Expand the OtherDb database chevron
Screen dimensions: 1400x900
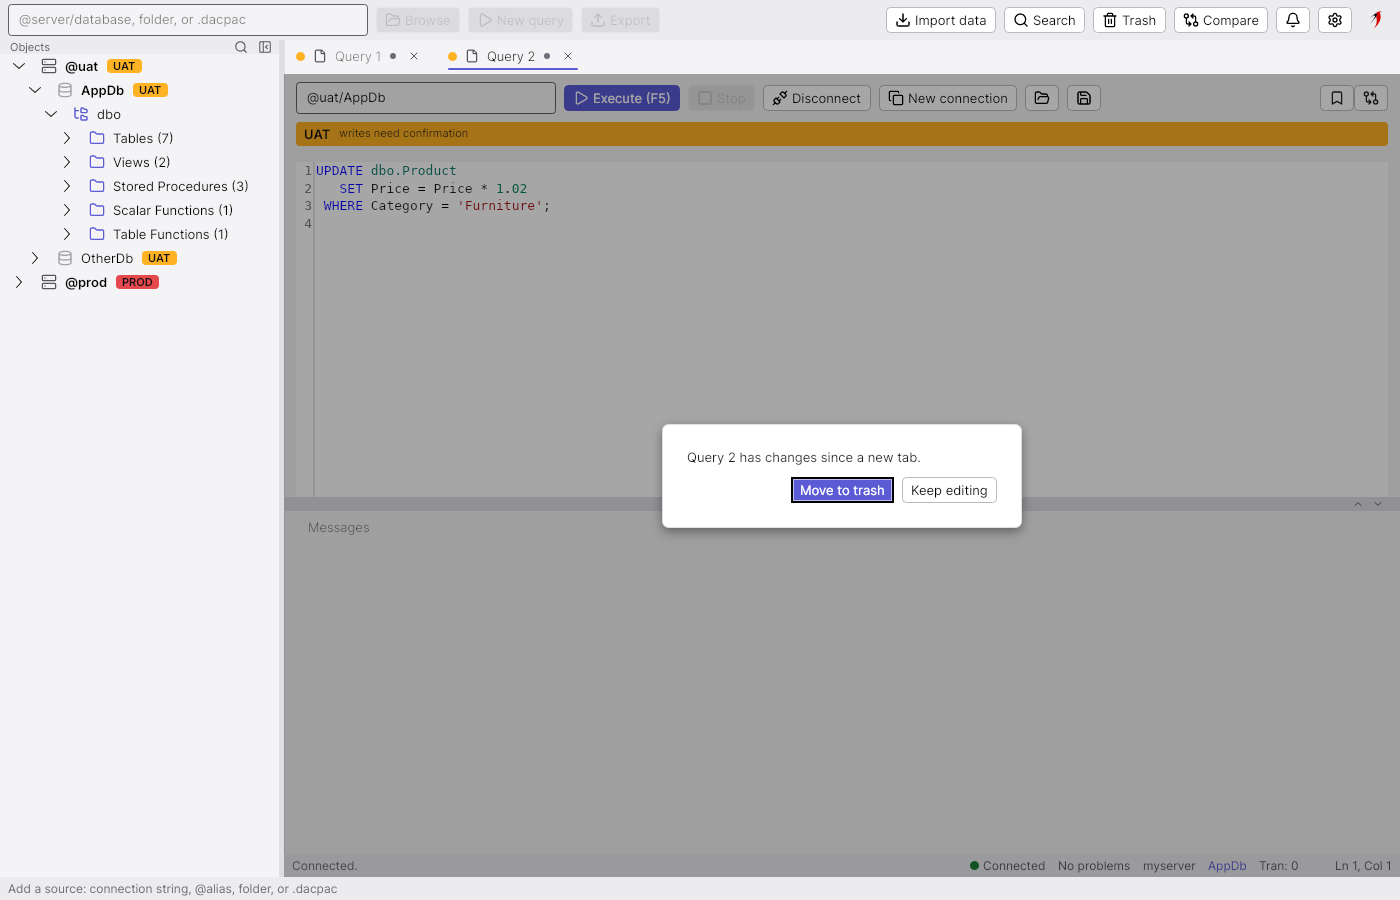coord(35,258)
